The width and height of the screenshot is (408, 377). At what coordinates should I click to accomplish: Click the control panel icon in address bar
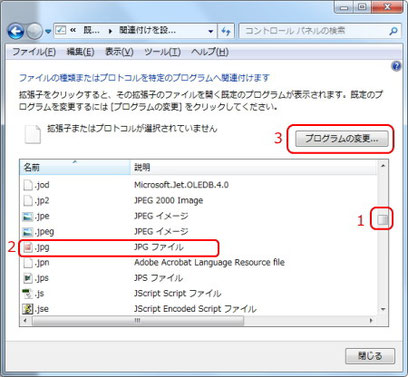click(61, 31)
